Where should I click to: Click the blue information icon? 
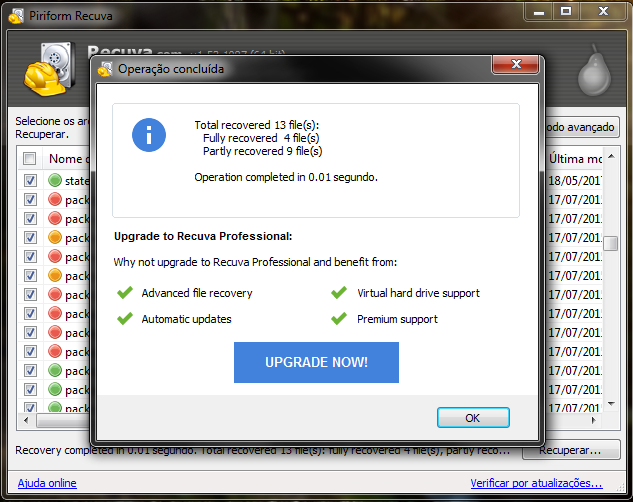point(149,135)
